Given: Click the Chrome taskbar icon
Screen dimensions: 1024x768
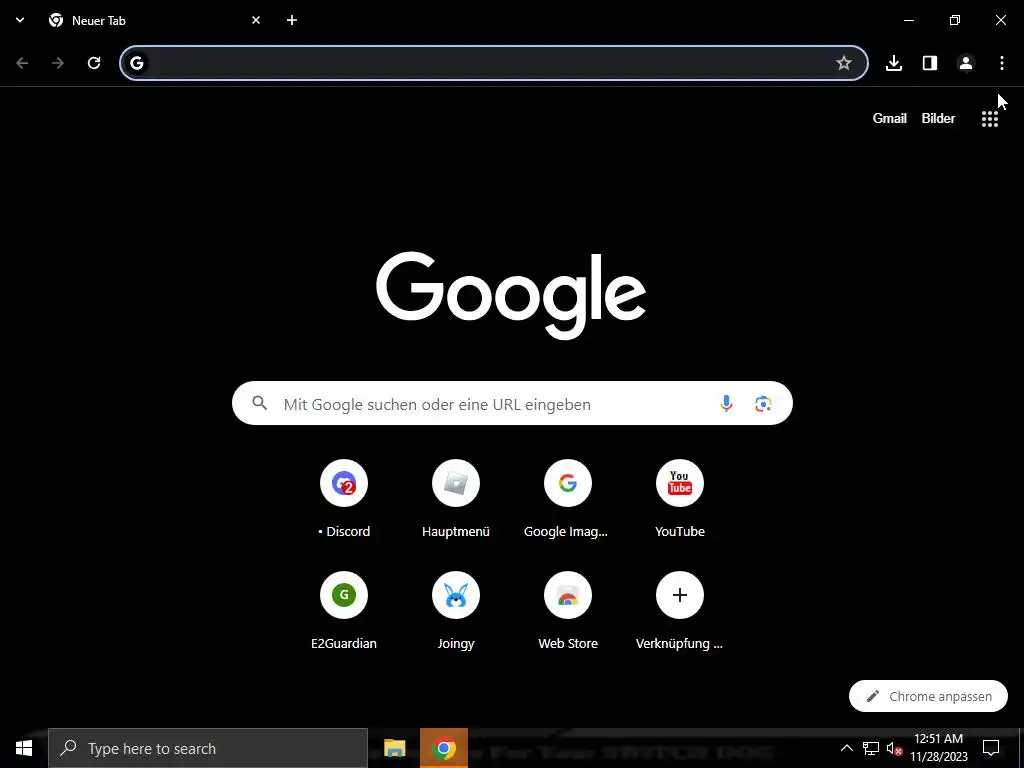Looking at the screenshot, I should pyautogui.click(x=444, y=748).
